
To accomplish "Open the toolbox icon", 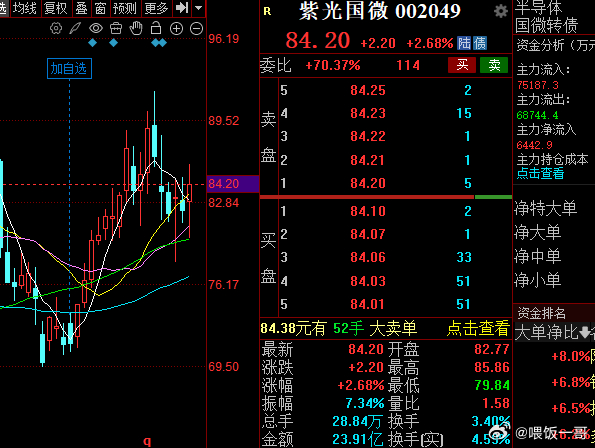I will (116, 28).
